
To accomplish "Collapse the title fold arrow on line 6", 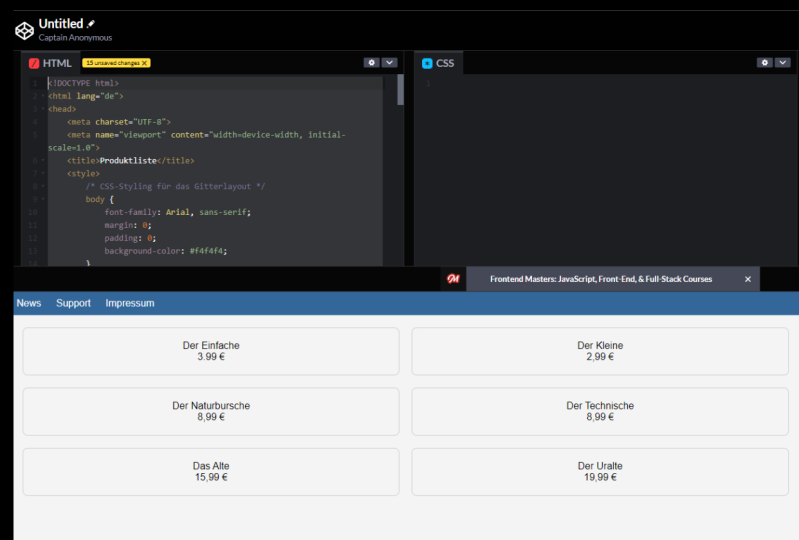I will 43,160.
